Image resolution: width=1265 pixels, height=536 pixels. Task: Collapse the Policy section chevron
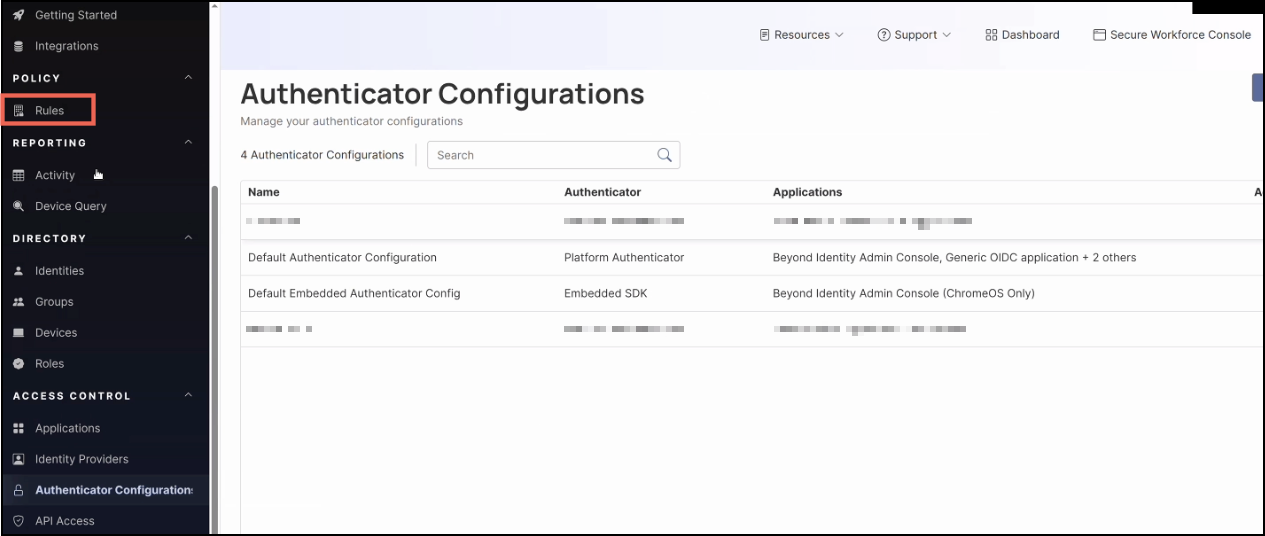pos(189,78)
